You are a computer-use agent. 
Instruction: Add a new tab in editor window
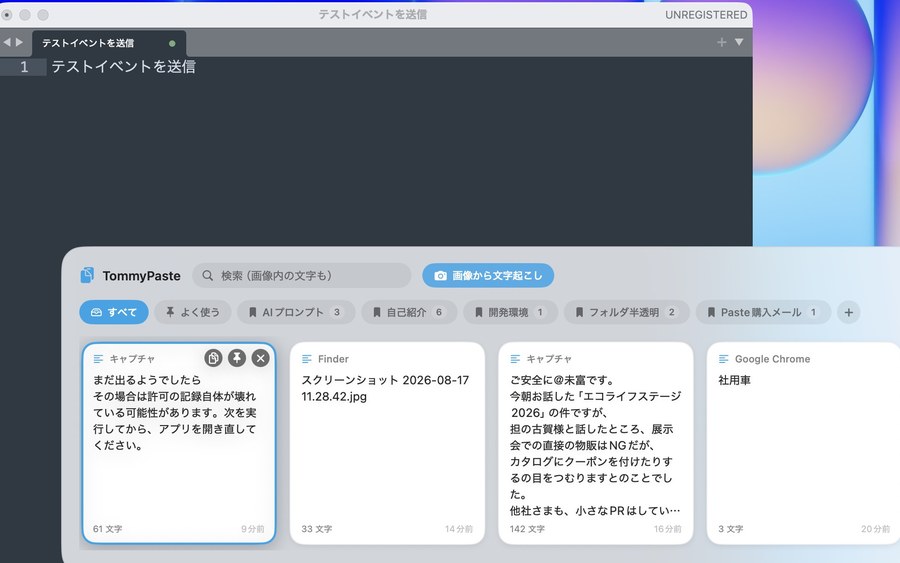point(721,42)
